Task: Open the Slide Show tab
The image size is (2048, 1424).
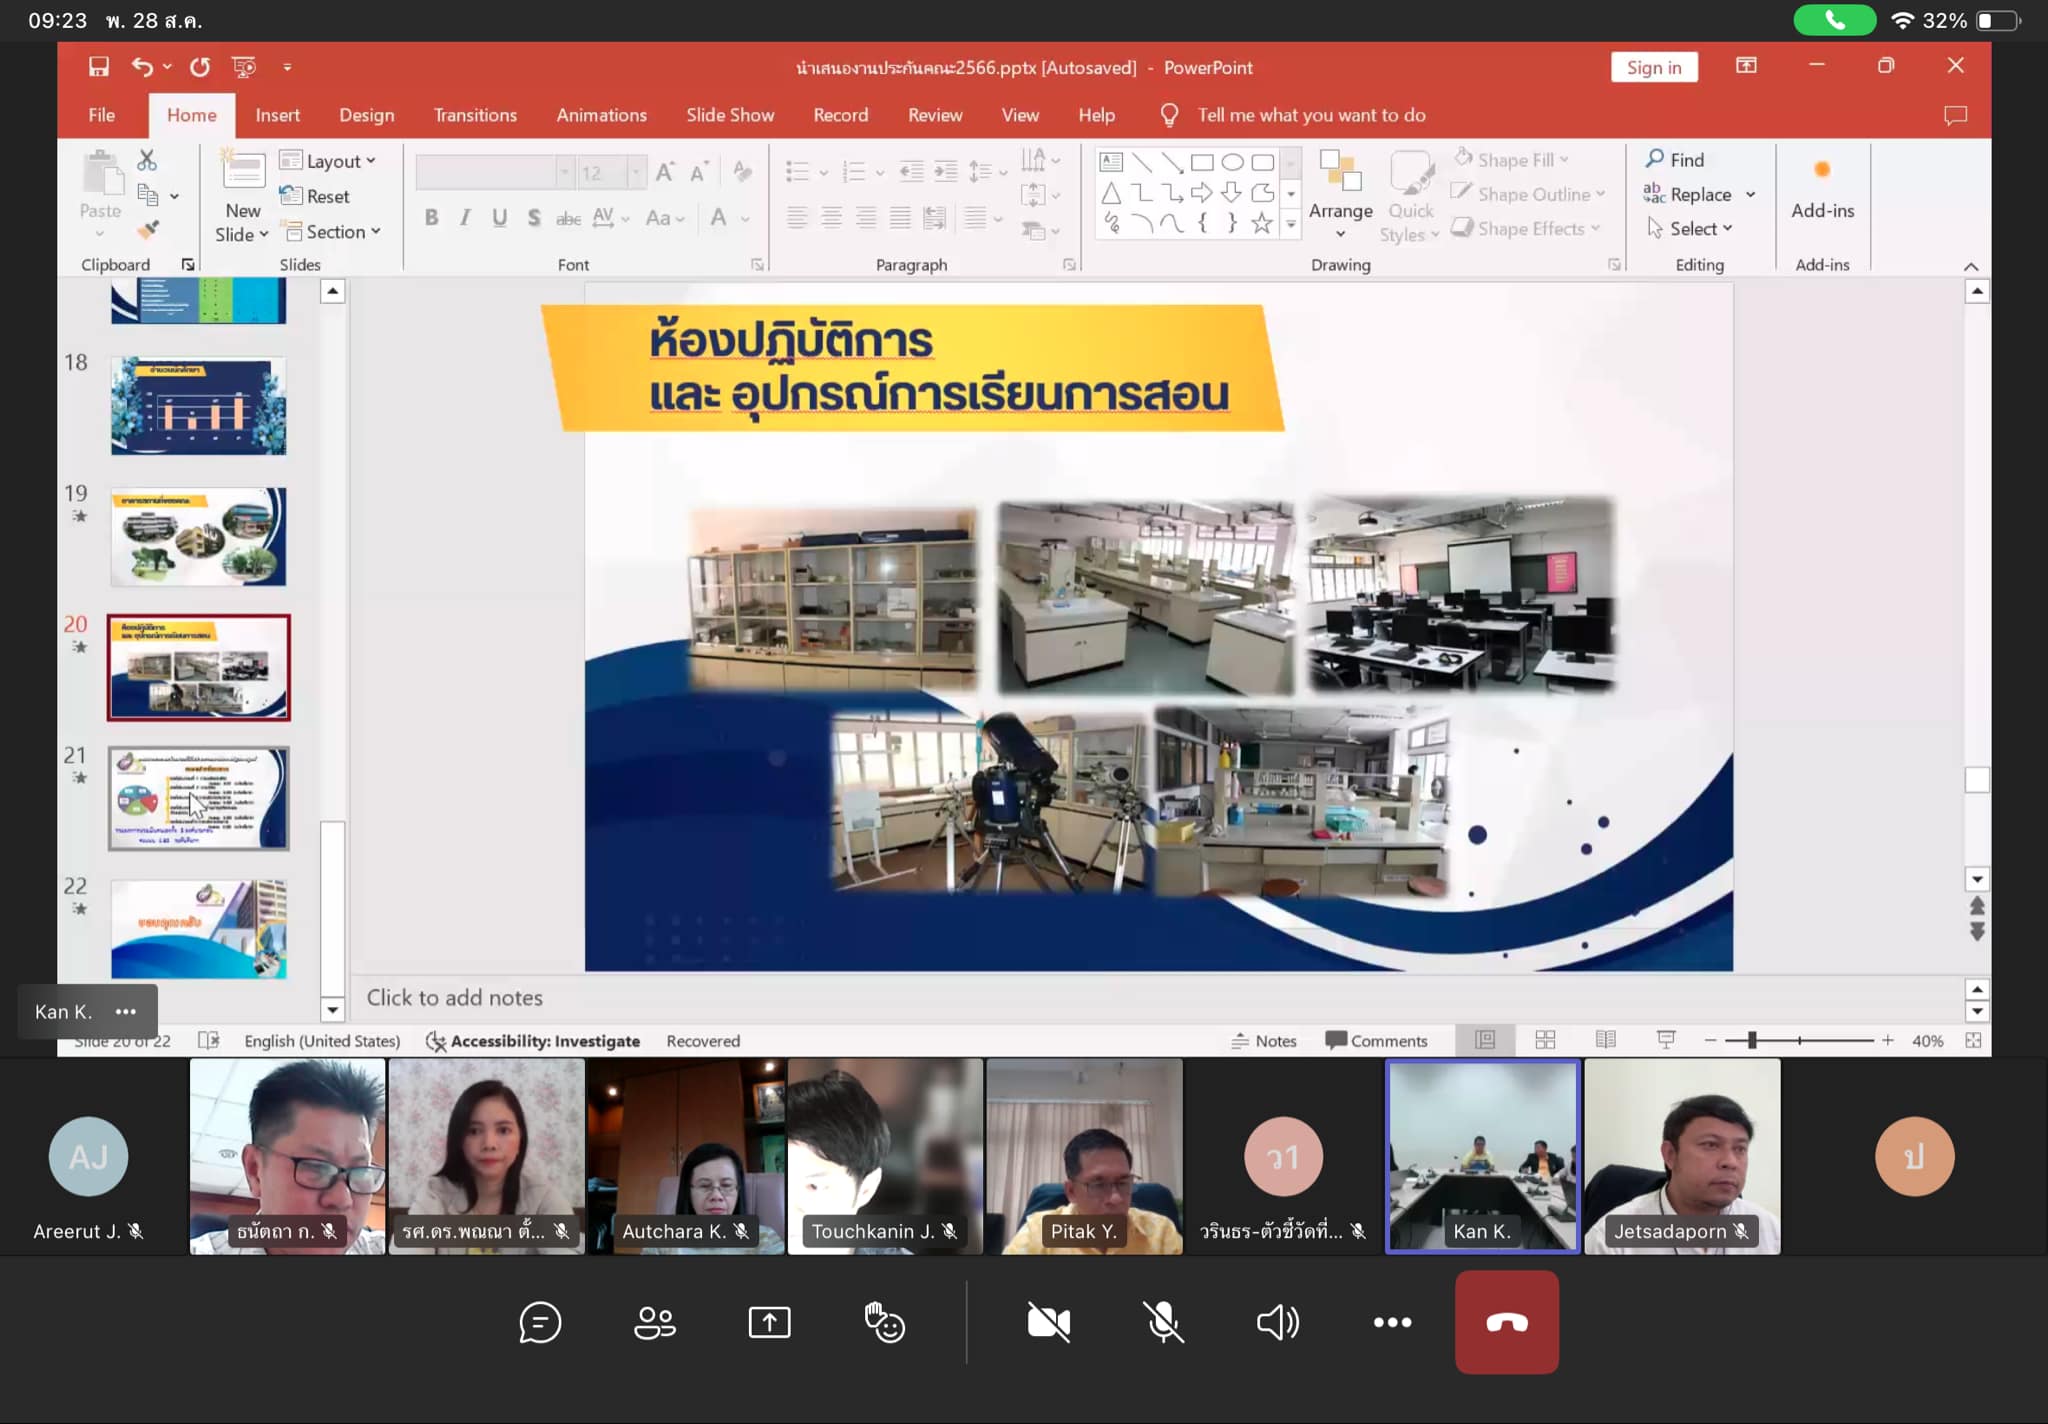Action: [729, 115]
